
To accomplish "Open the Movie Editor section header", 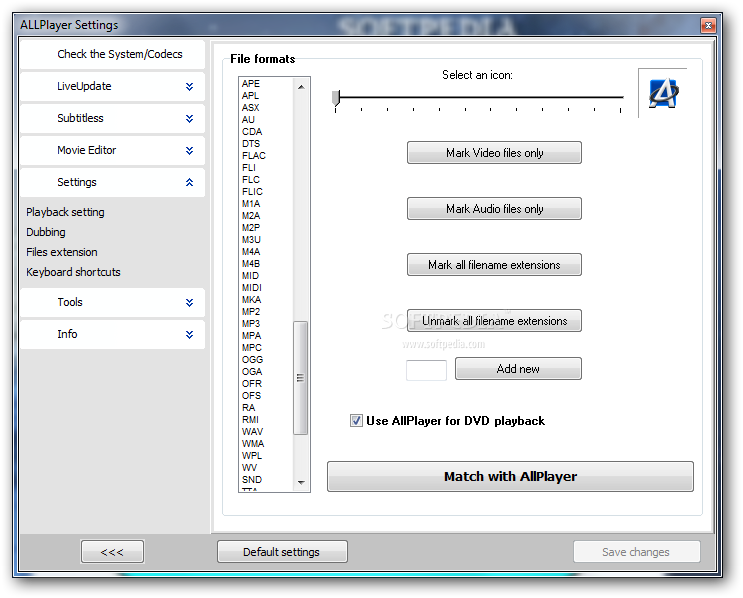I will pyautogui.click(x=112, y=150).
